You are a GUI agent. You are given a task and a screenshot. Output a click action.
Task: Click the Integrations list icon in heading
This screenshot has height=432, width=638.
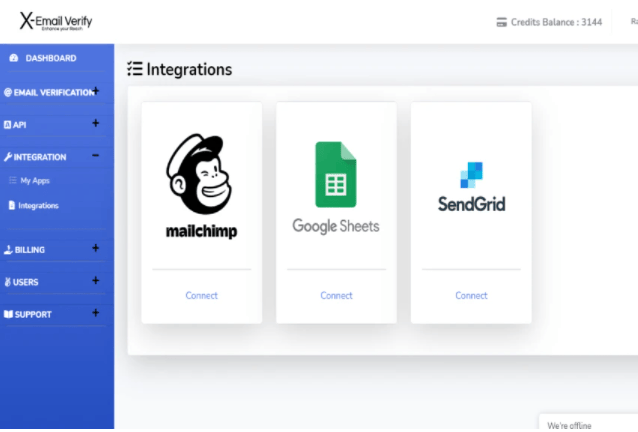coord(135,69)
